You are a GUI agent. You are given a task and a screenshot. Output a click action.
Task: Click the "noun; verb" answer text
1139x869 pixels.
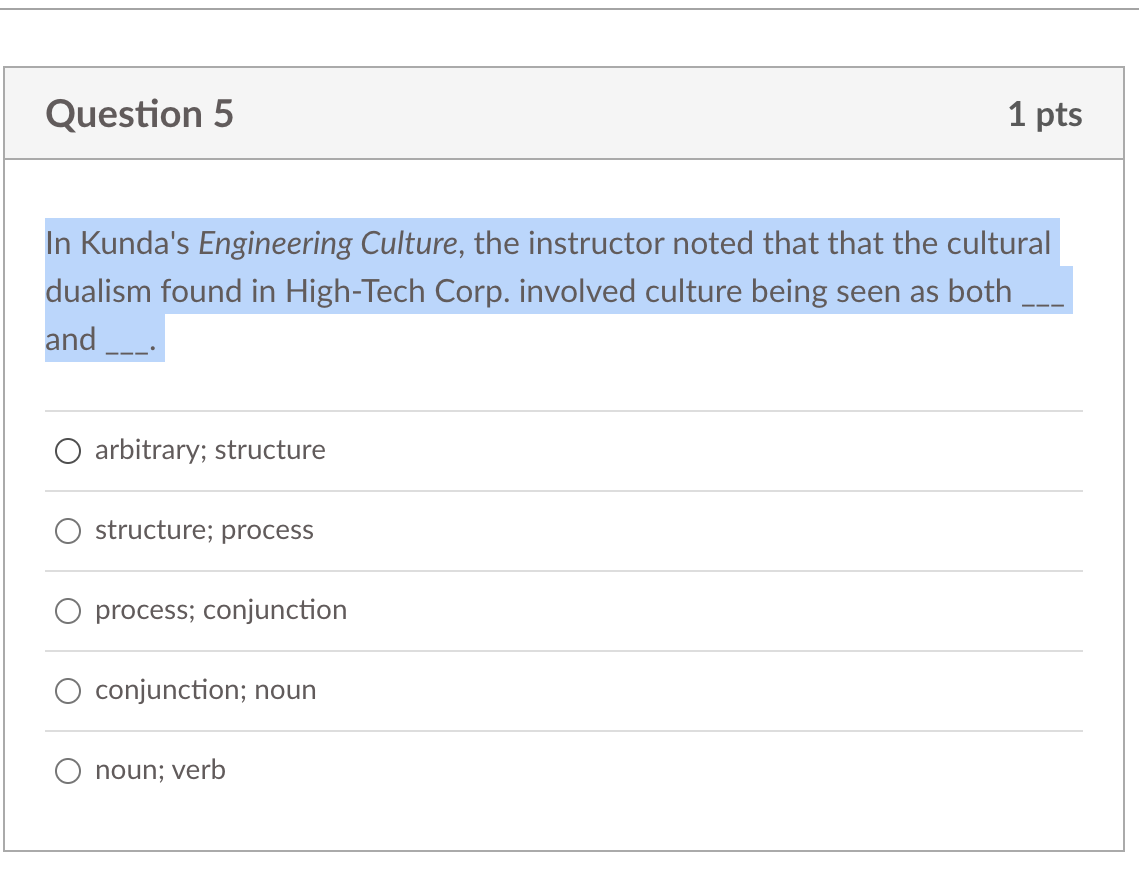[160, 770]
